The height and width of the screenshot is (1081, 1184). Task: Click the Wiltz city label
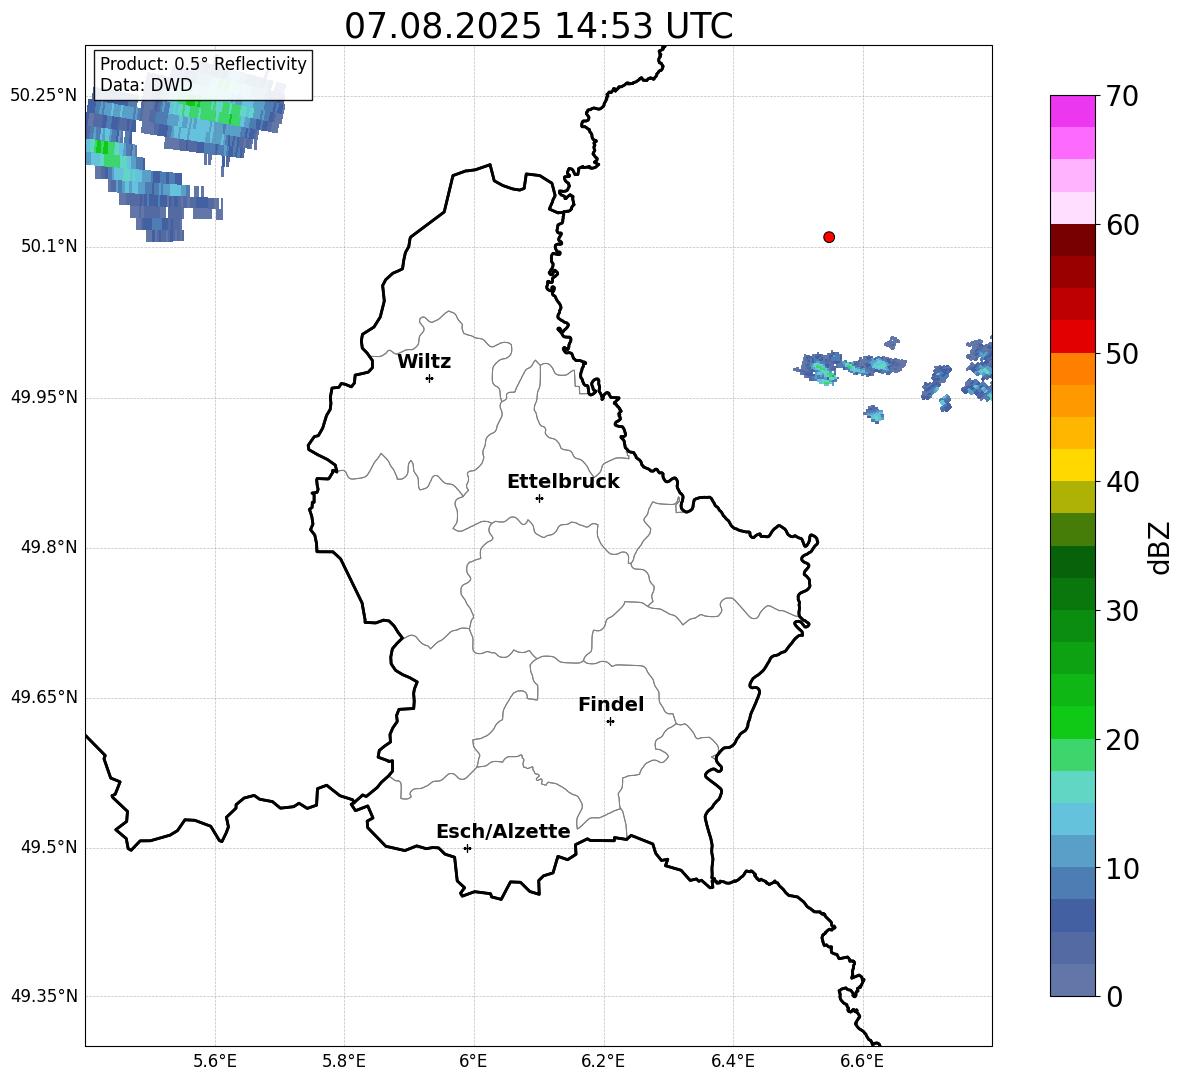(424, 362)
